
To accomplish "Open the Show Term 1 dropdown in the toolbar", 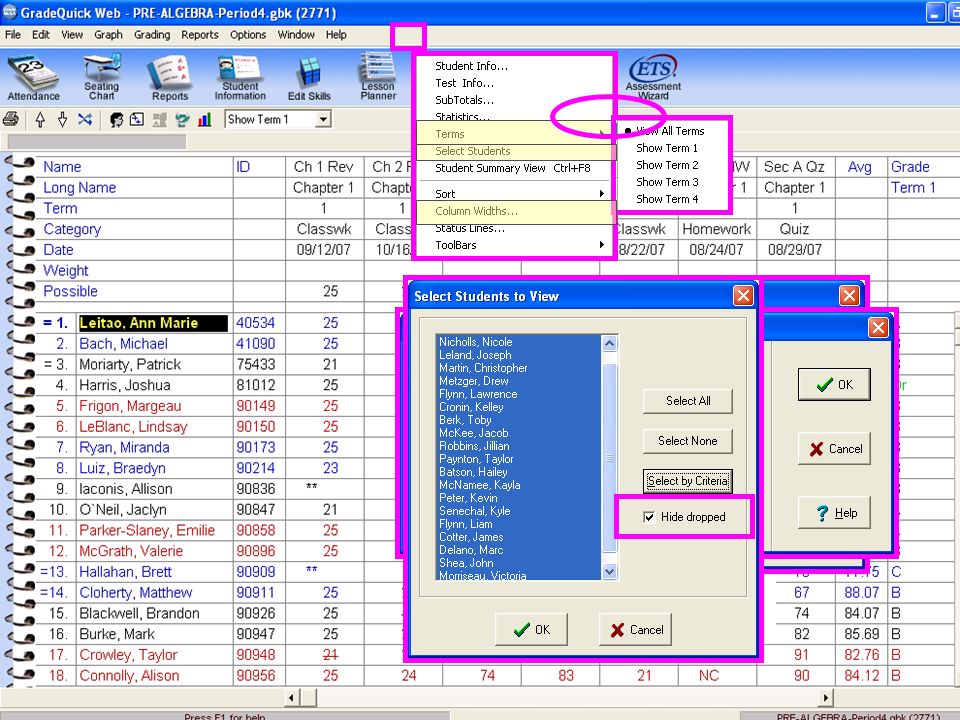I will [324, 119].
